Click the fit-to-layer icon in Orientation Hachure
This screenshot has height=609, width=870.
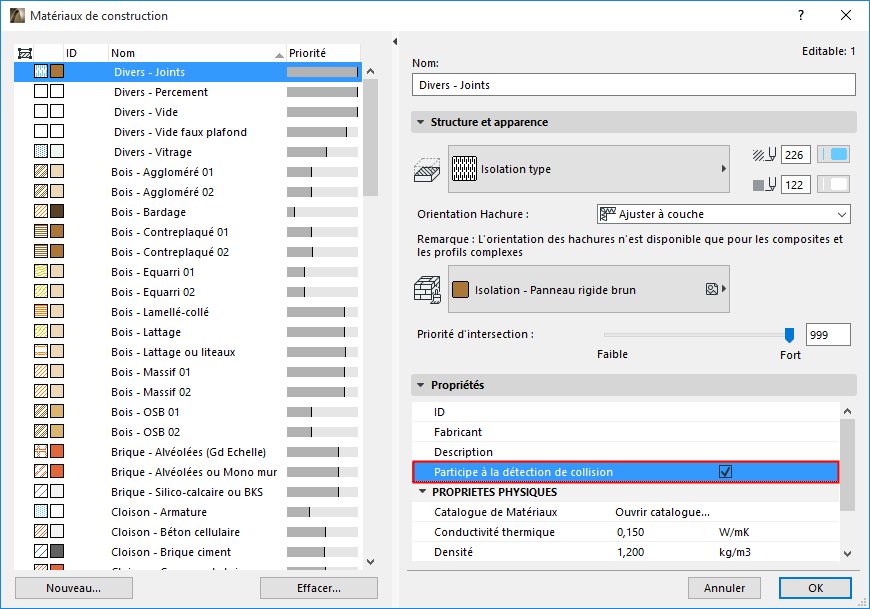[608, 214]
